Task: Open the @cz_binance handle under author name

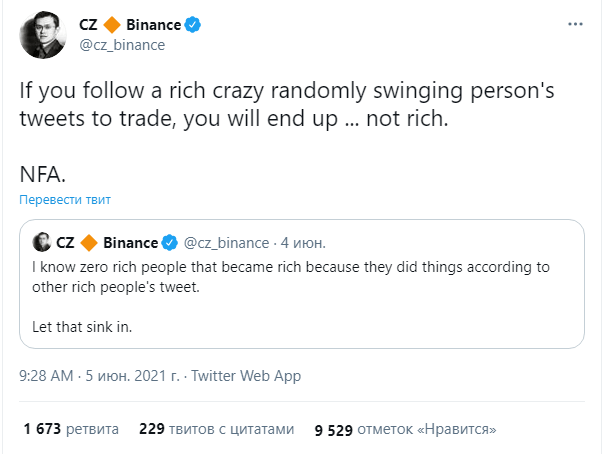Action: (x=122, y=45)
